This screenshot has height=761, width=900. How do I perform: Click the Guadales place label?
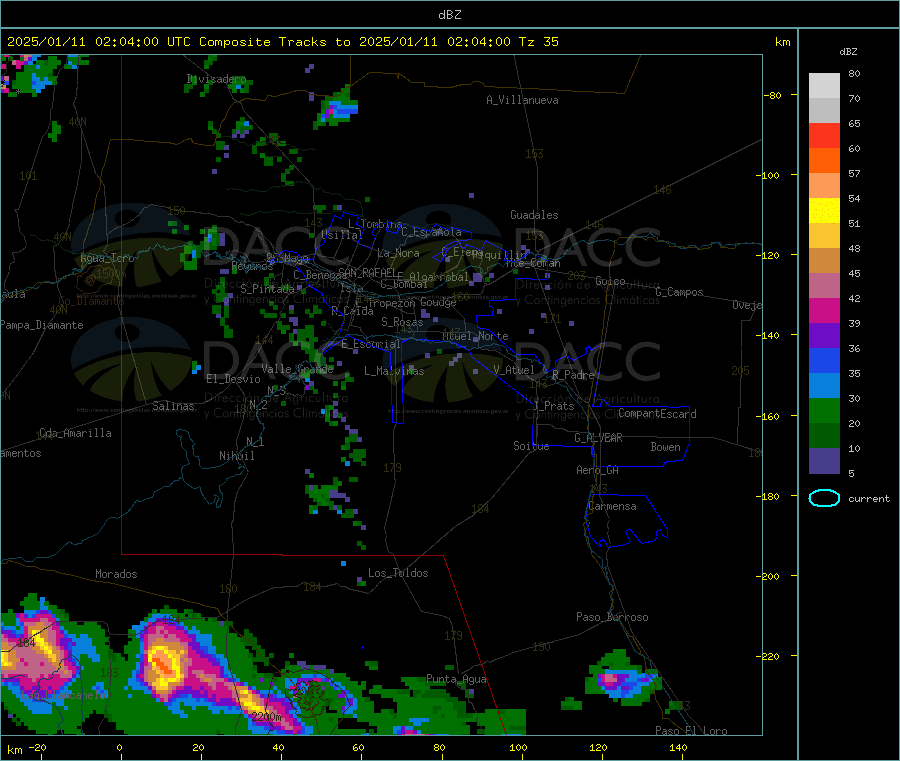534,215
